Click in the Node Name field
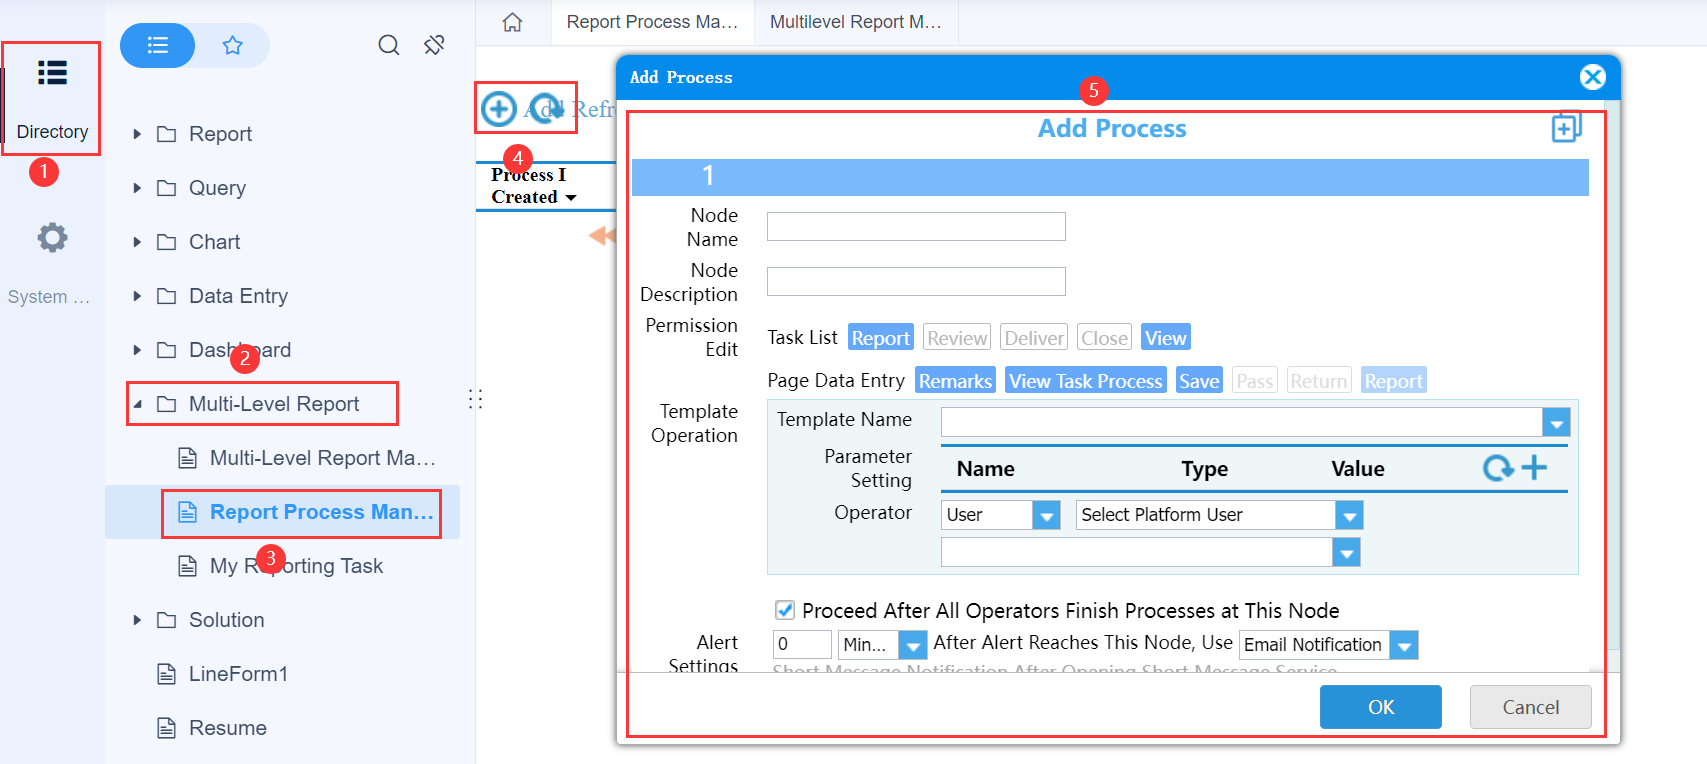Image resolution: width=1707 pixels, height=764 pixels. (x=916, y=227)
